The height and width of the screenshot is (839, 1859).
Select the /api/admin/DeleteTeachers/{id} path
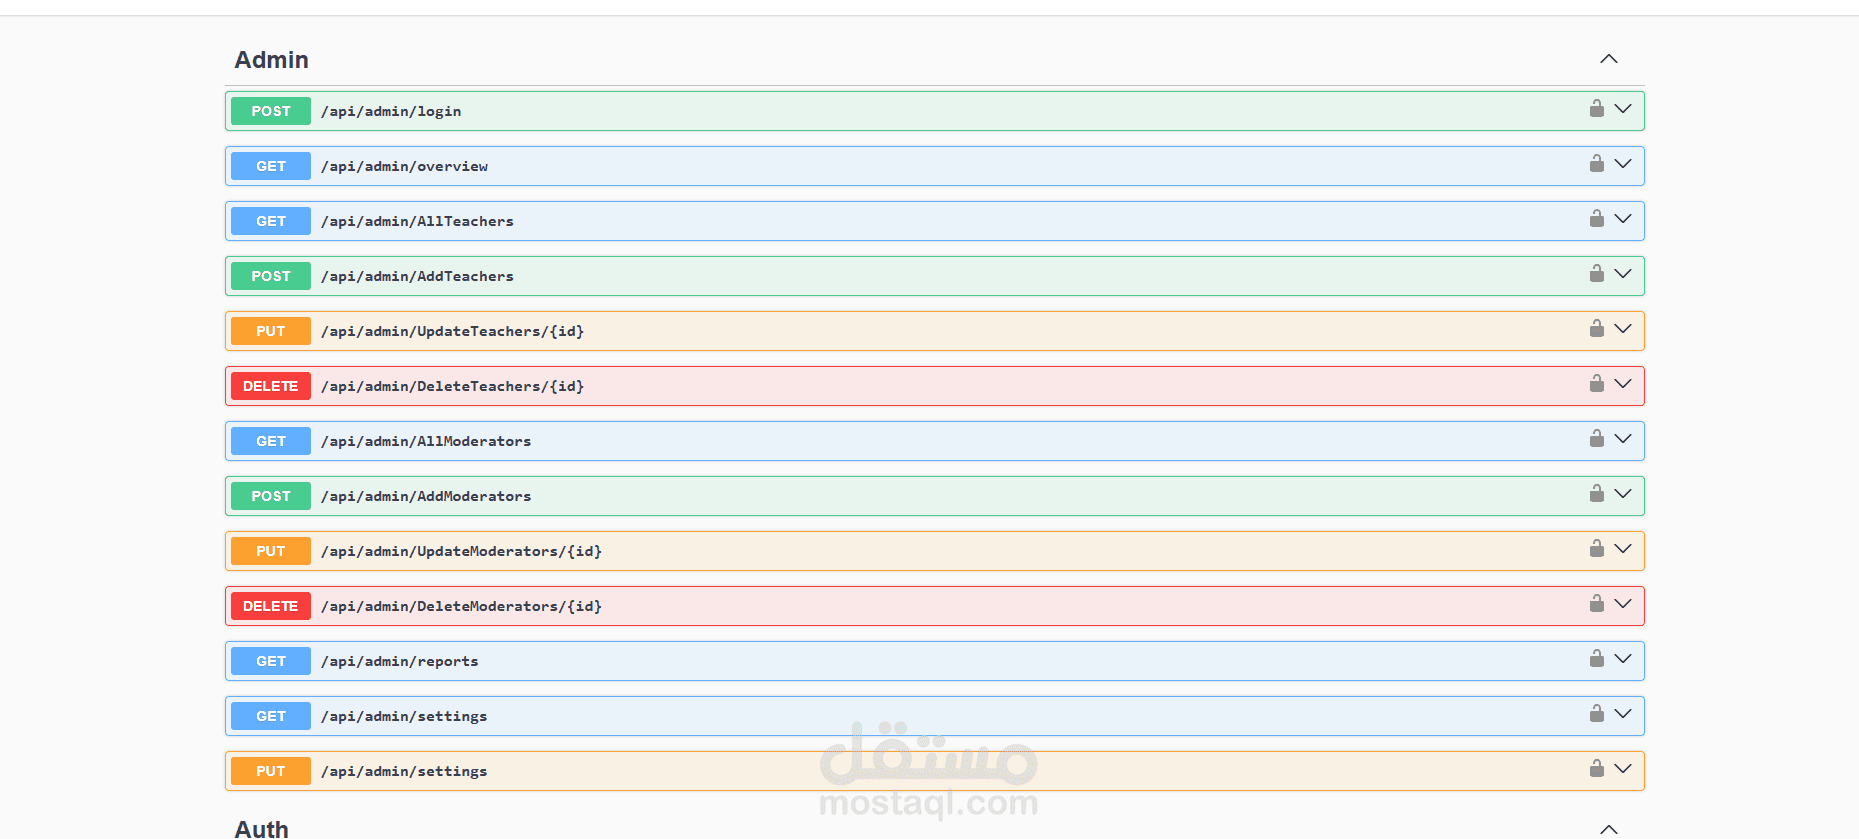click(452, 386)
